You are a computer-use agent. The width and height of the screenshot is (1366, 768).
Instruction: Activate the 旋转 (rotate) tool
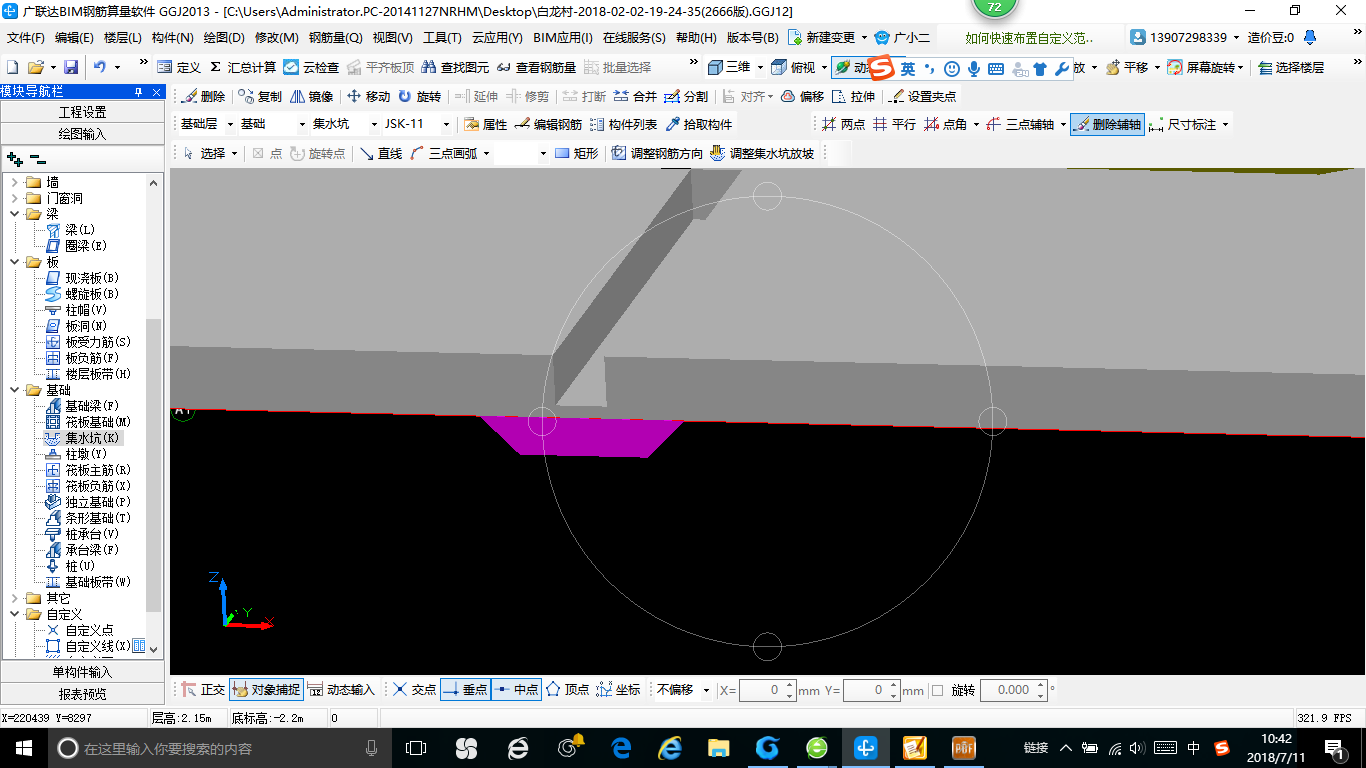tap(420, 97)
